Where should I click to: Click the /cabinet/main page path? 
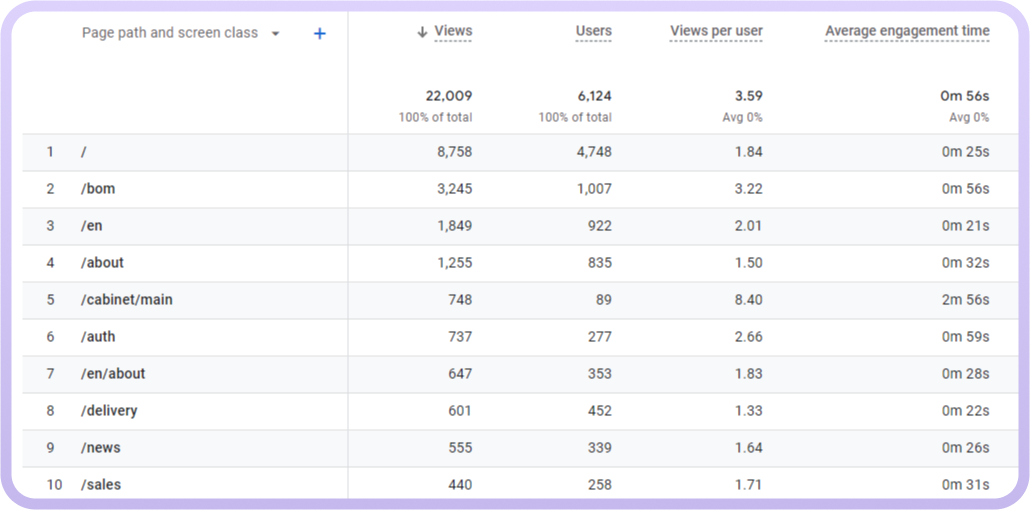point(126,300)
